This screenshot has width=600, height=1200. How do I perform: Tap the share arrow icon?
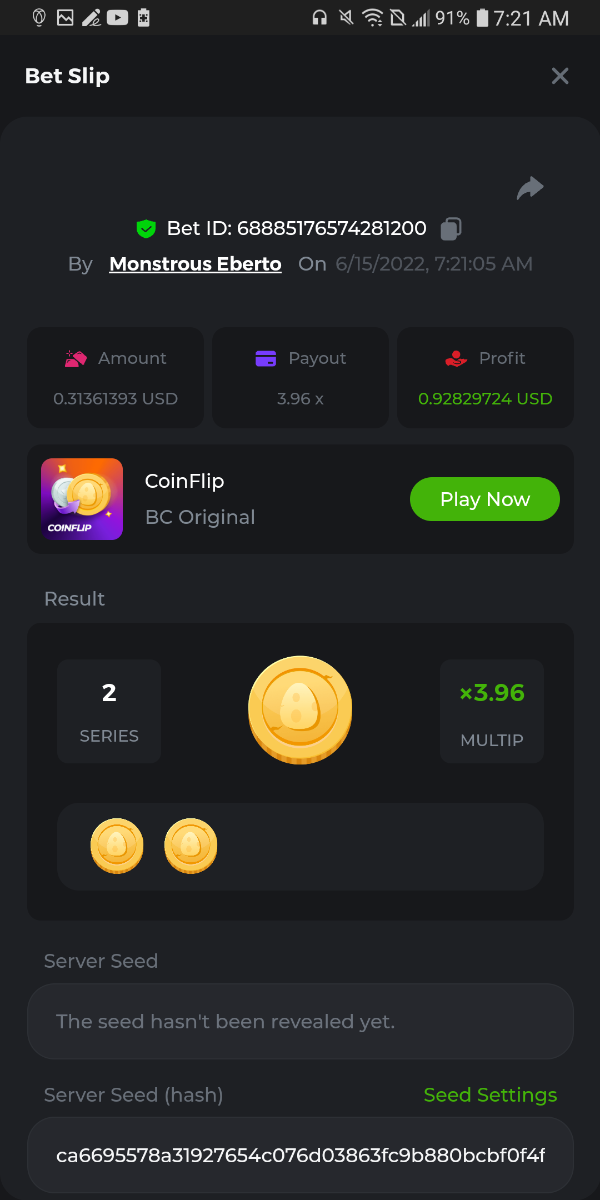coord(530,188)
